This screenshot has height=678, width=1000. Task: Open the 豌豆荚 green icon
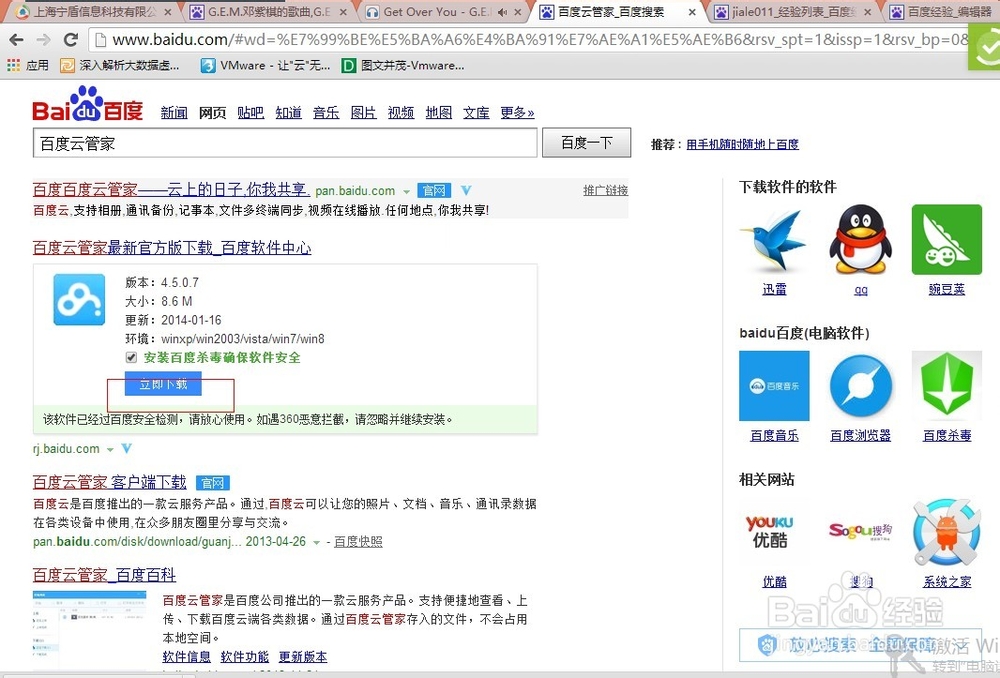coord(946,240)
